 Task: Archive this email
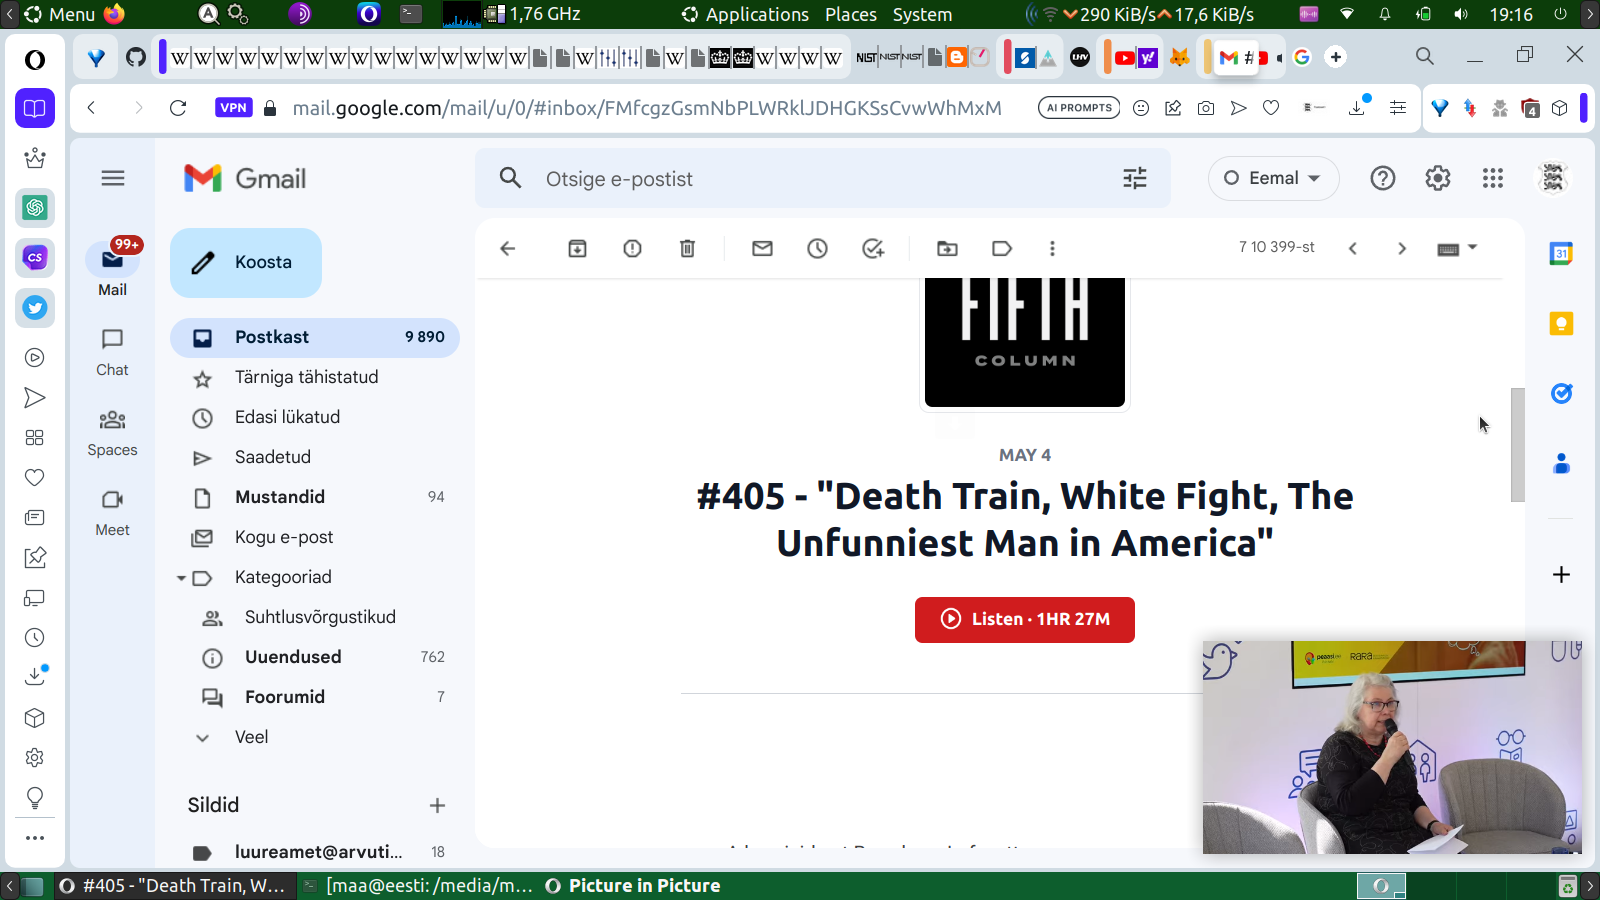point(577,248)
